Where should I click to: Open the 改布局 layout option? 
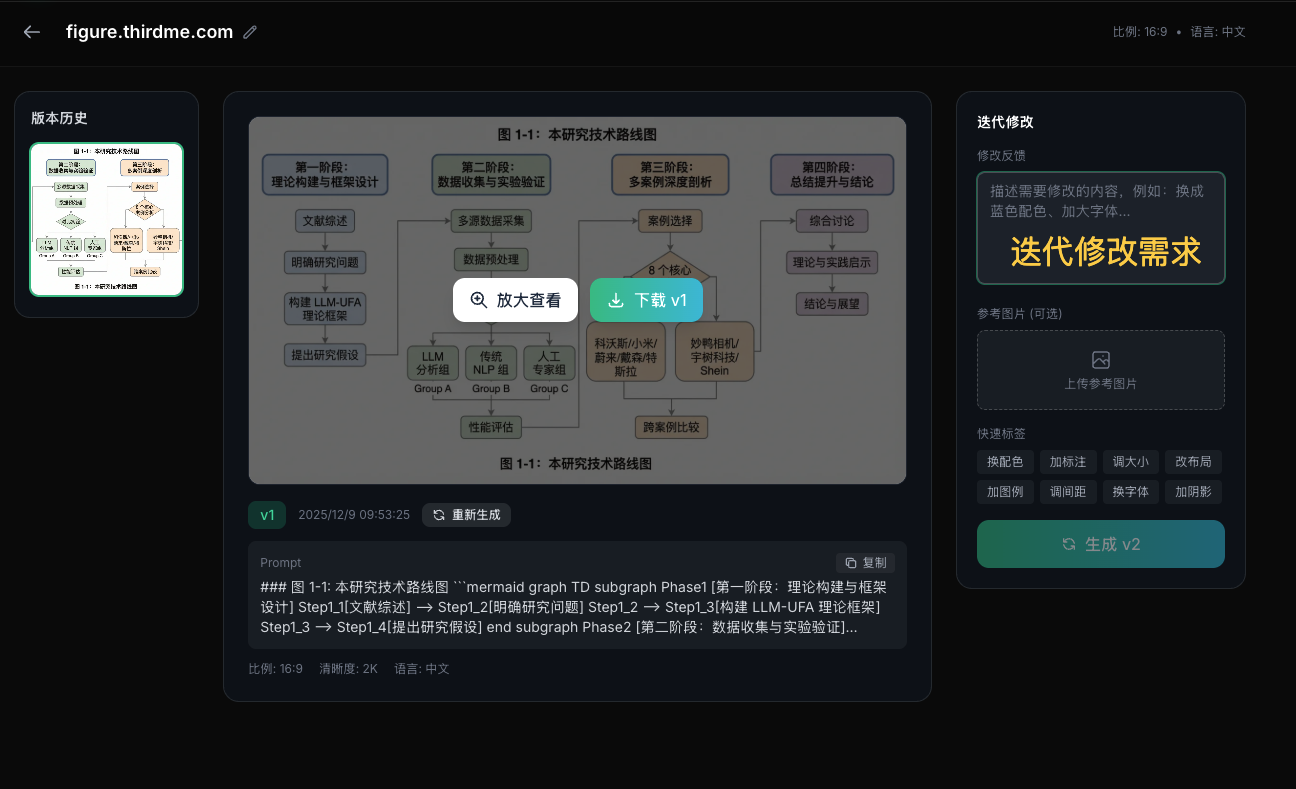pos(1193,461)
